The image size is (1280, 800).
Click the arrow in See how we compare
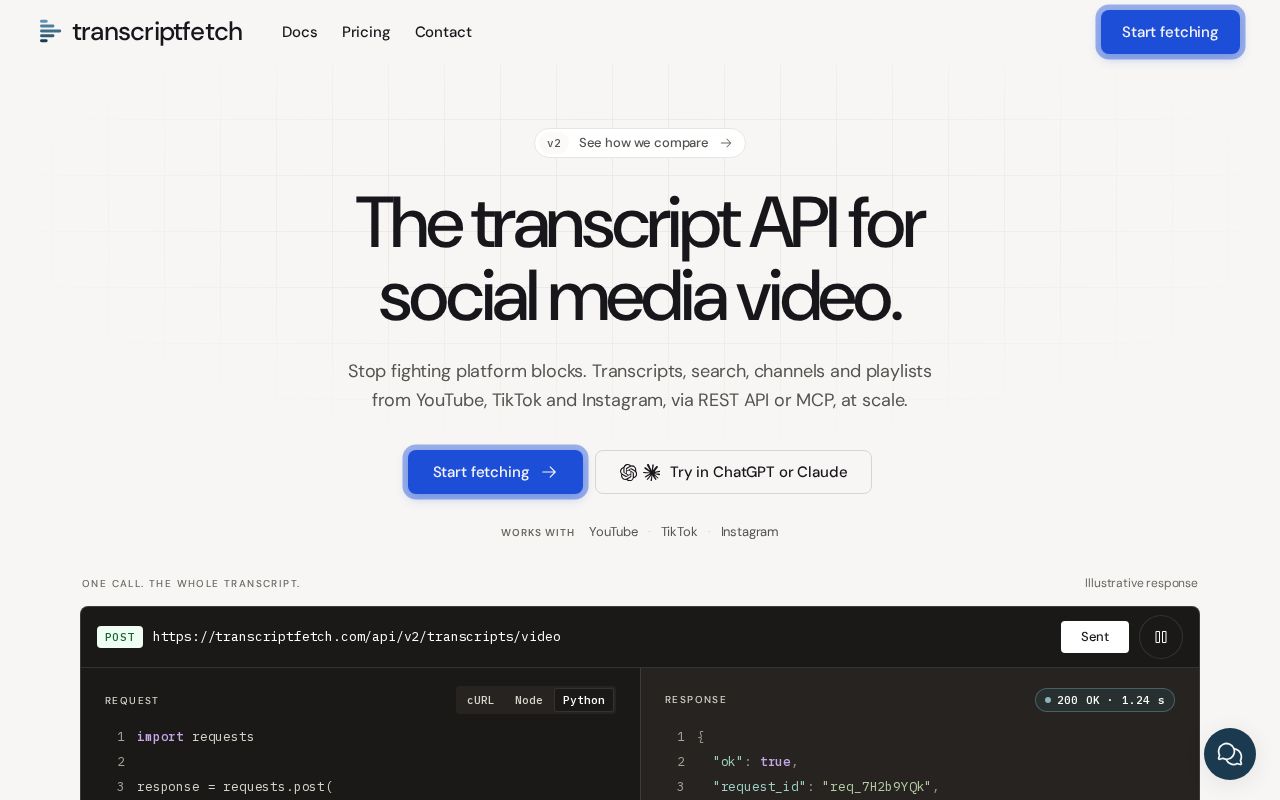(726, 143)
